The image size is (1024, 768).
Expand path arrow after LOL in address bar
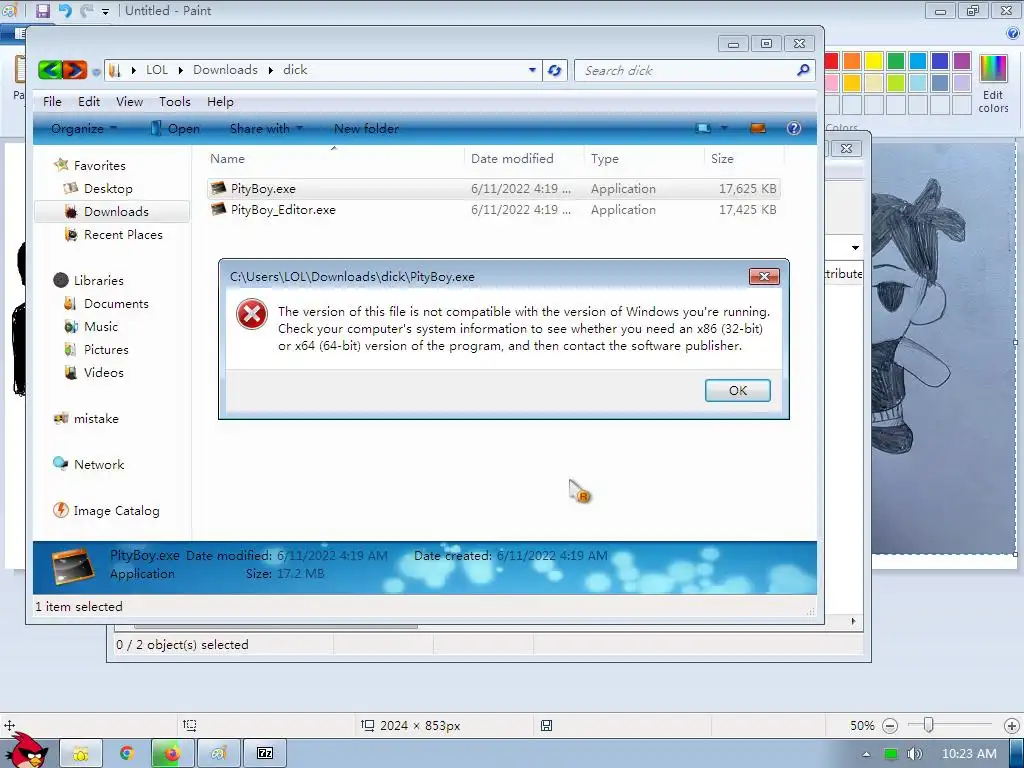180,70
